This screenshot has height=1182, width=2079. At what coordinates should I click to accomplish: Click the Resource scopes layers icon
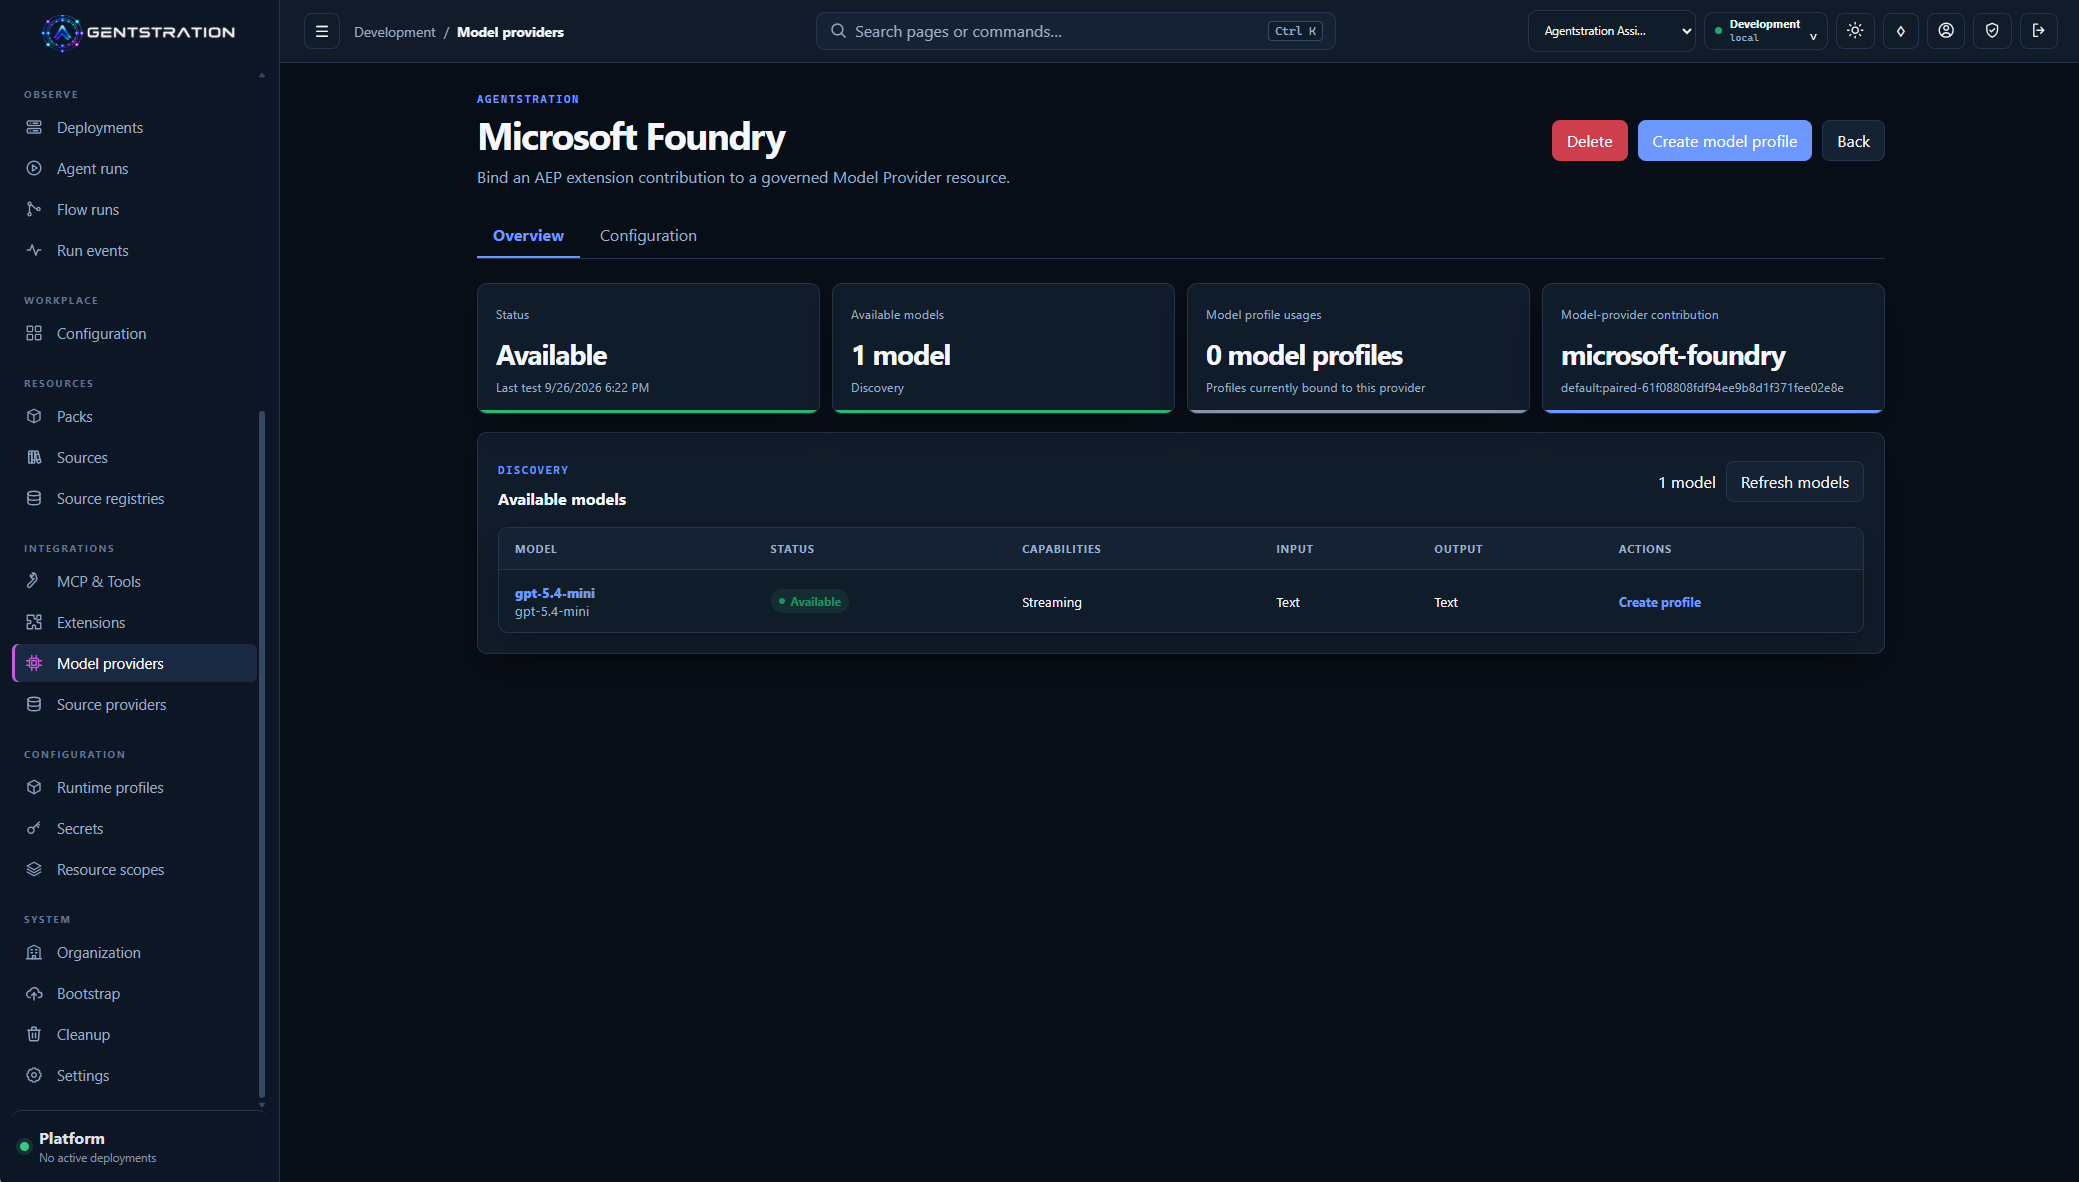tap(34, 870)
